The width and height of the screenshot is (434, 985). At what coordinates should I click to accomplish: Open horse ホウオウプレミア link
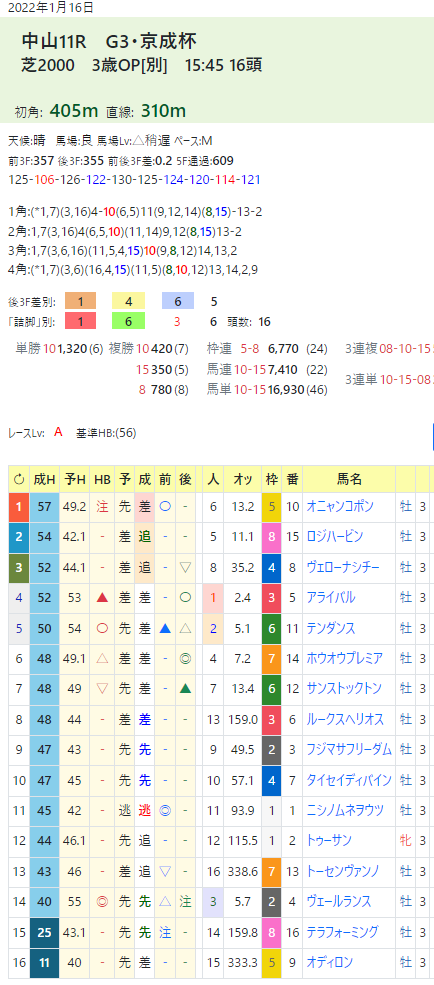[x=344, y=658]
